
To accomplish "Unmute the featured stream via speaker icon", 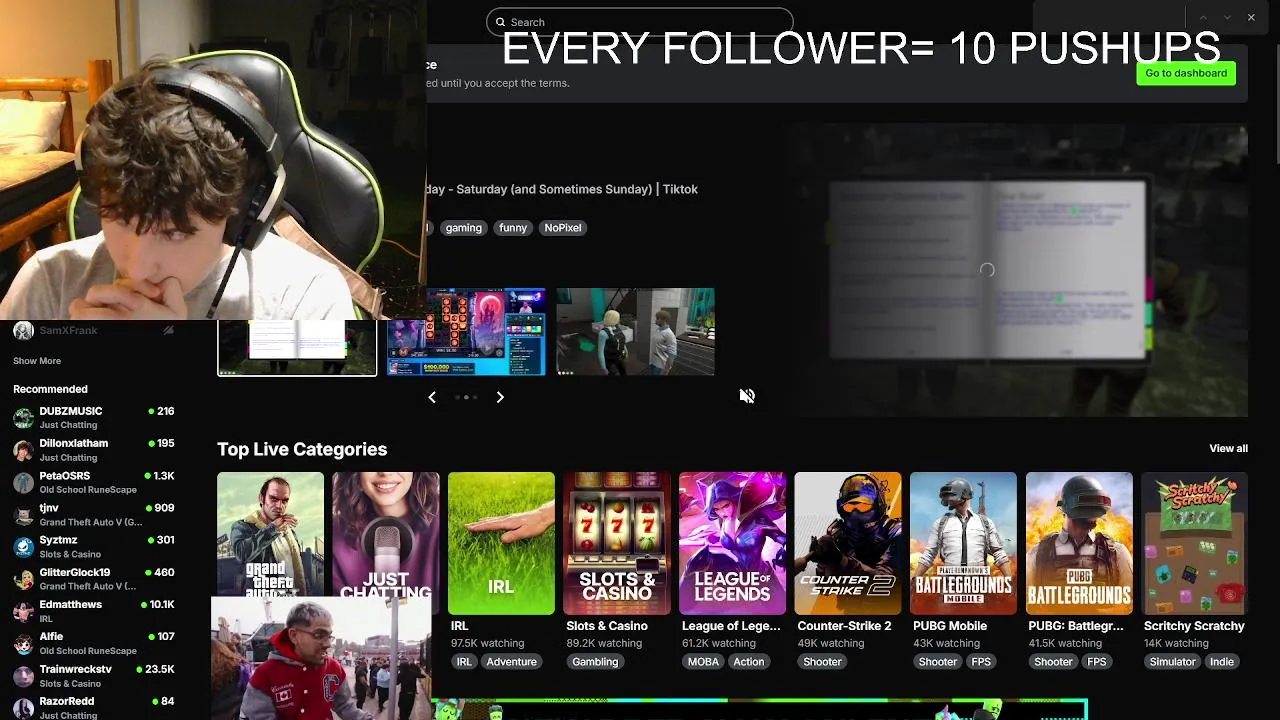I will 747,396.
